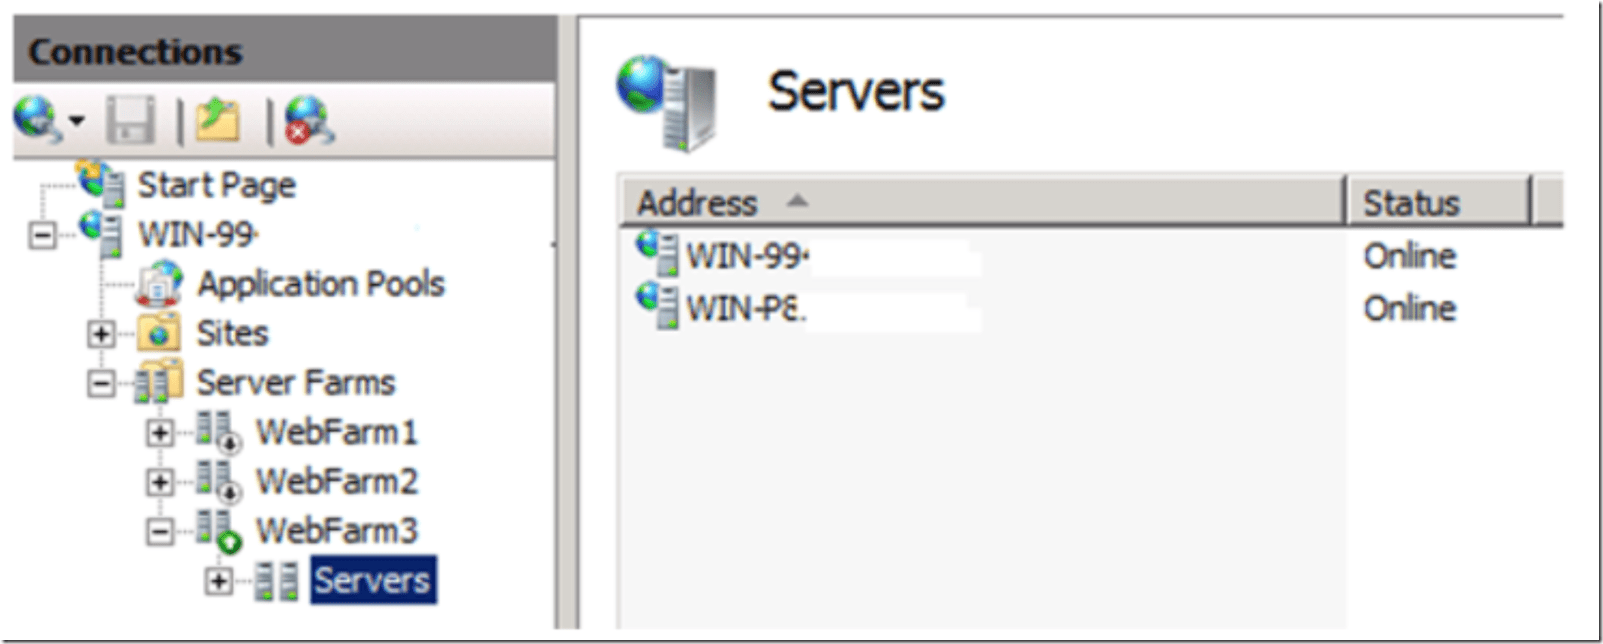The width and height of the screenshot is (1603, 644).
Task: Select the Start Page icon
Action: (102, 183)
